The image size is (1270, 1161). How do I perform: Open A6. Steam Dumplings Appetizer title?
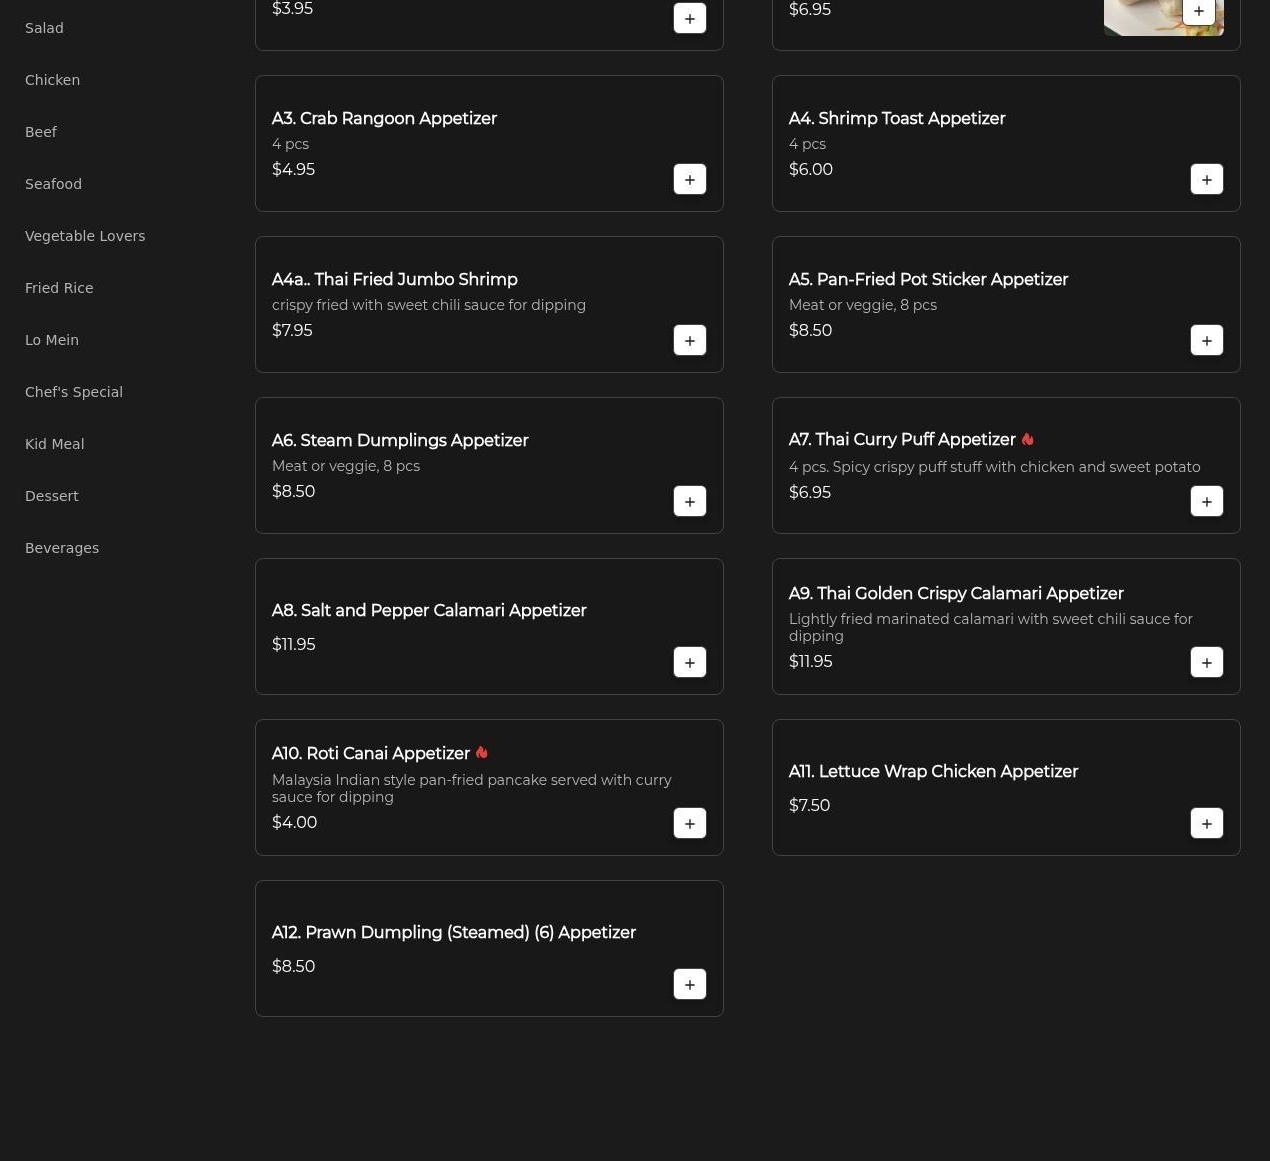[400, 440]
